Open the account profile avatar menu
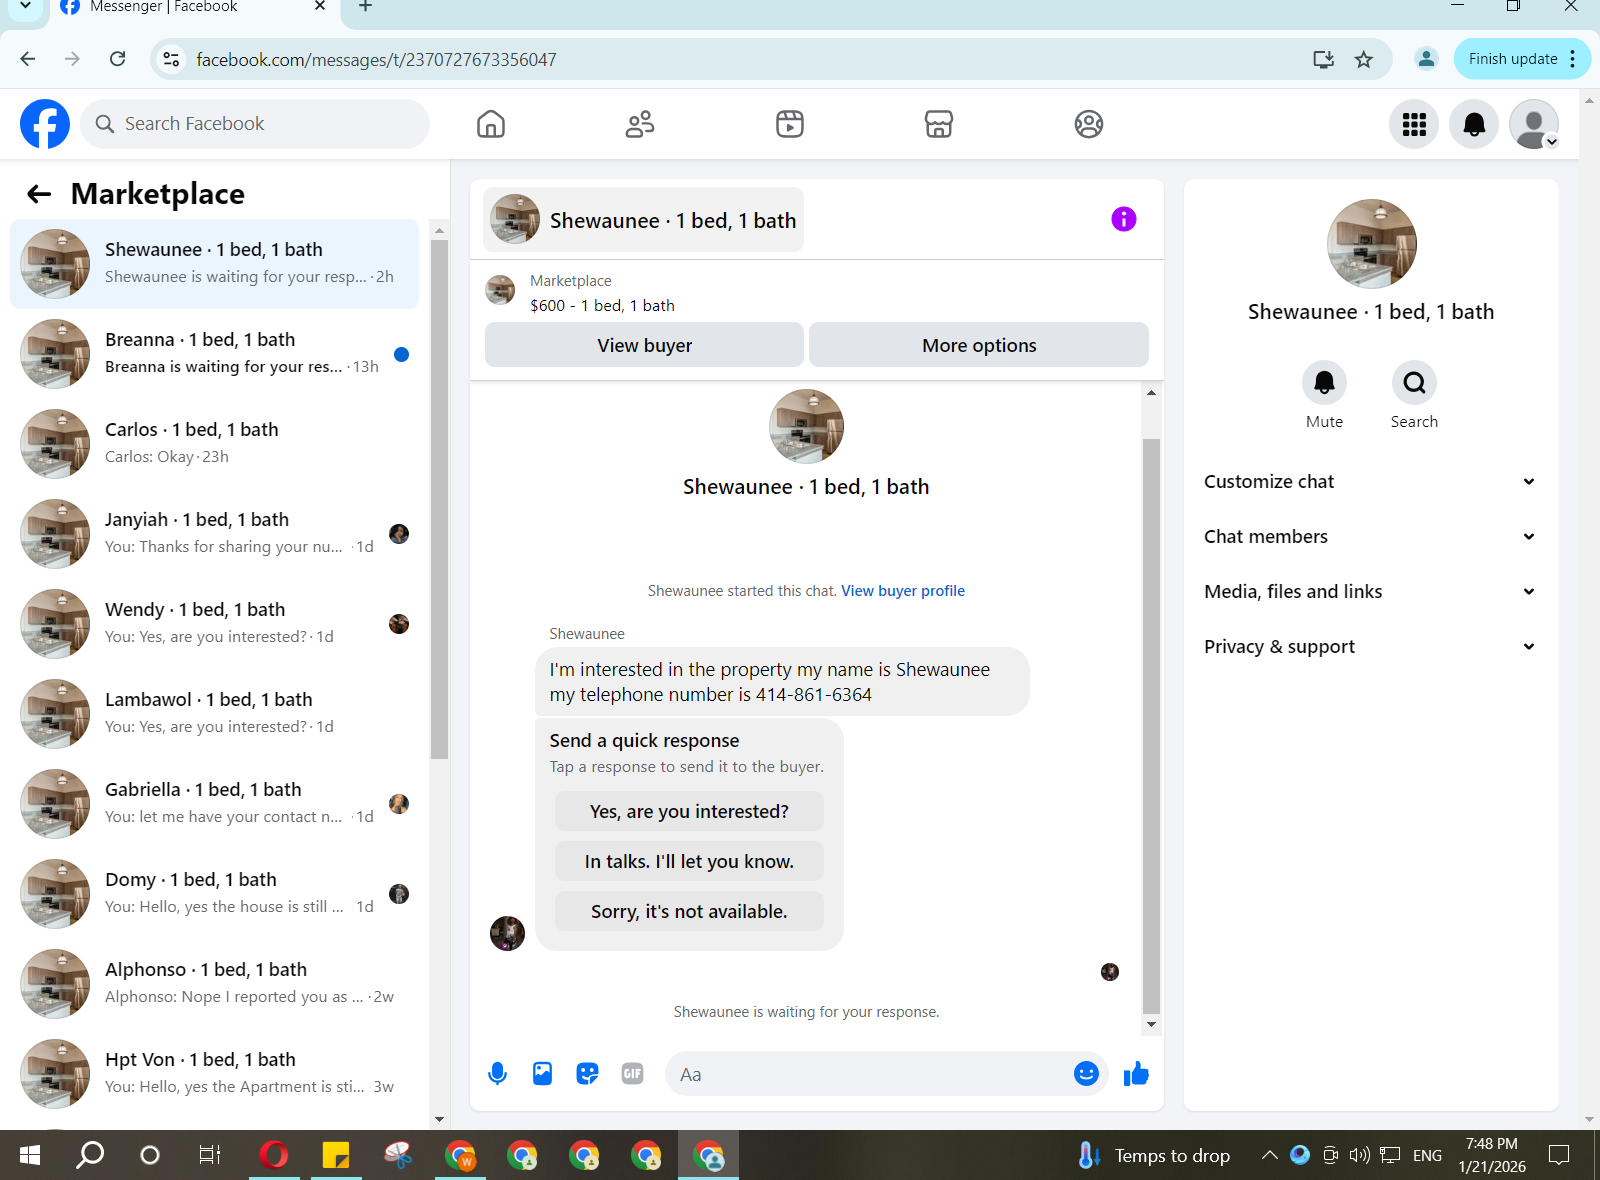 tap(1534, 124)
